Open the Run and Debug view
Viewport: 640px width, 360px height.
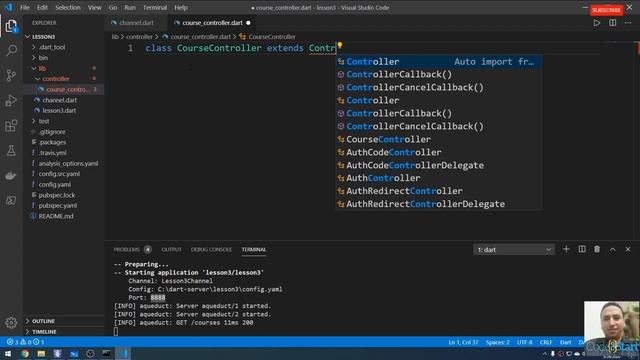pyautogui.click(x=11, y=100)
